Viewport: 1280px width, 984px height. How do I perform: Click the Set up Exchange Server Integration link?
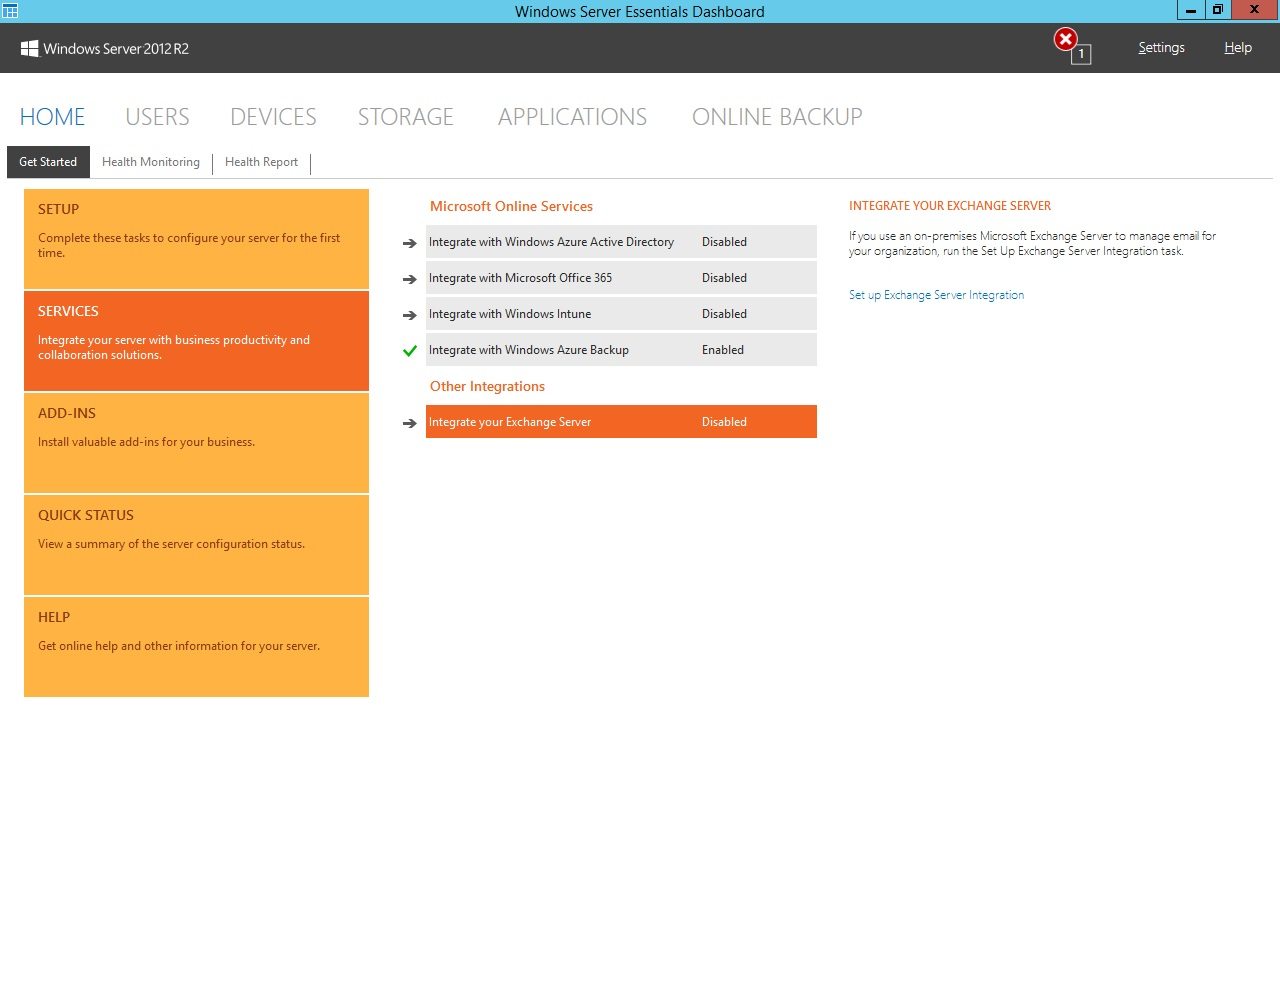(936, 295)
